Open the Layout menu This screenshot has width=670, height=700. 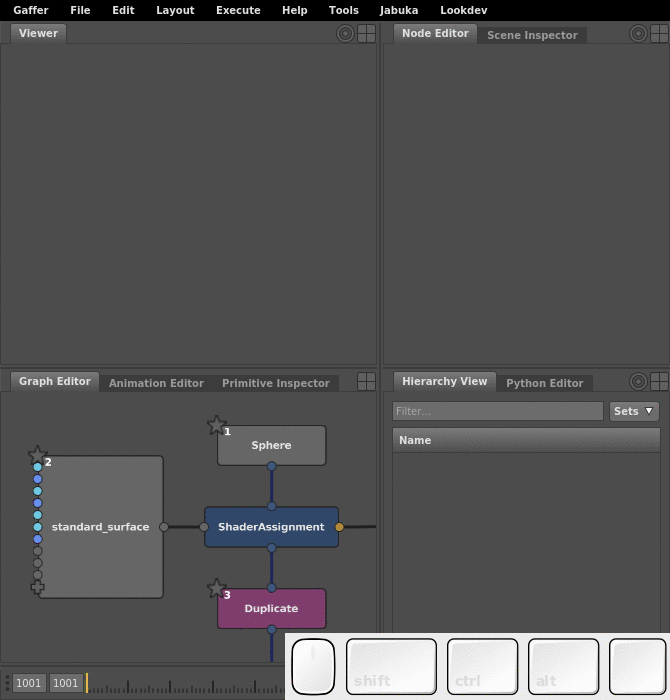coord(175,10)
